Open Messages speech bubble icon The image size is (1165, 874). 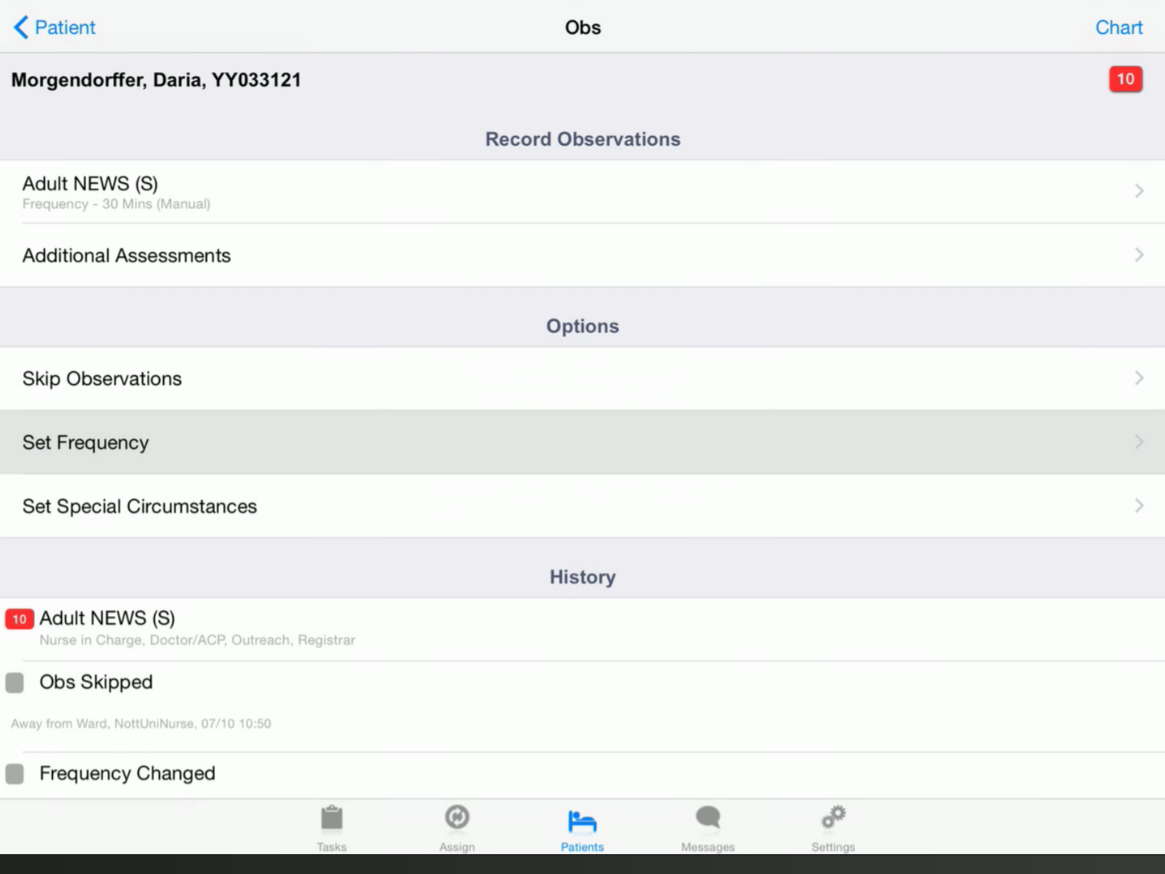tap(708, 819)
